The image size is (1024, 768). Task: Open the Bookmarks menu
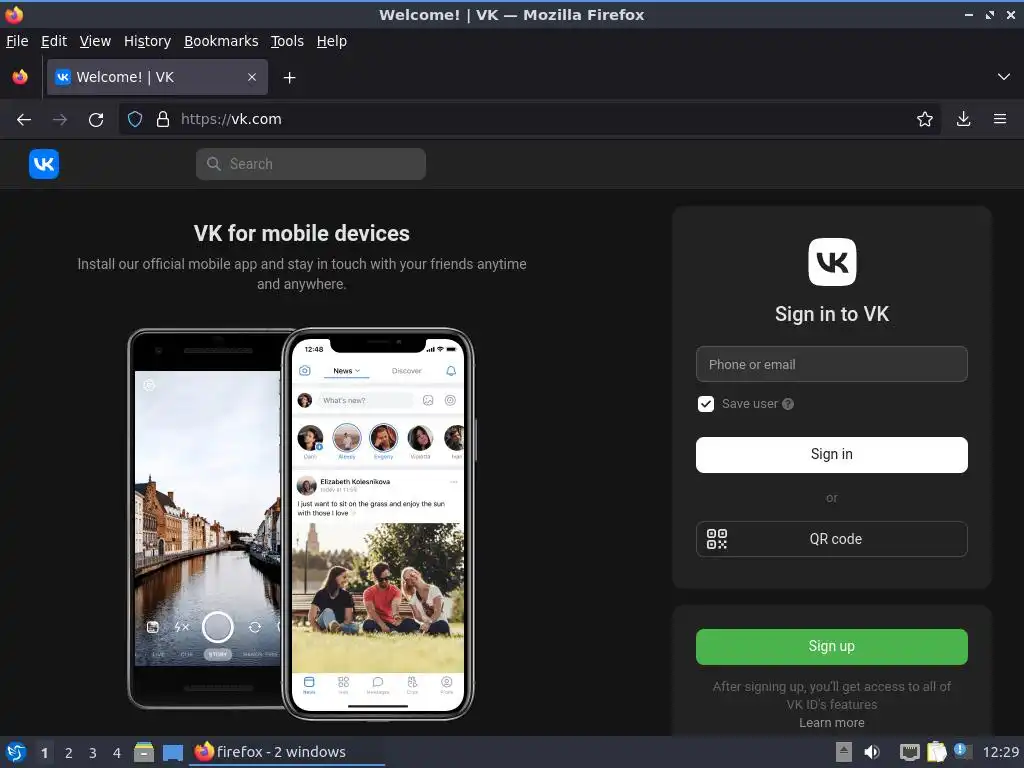pyautogui.click(x=221, y=41)
